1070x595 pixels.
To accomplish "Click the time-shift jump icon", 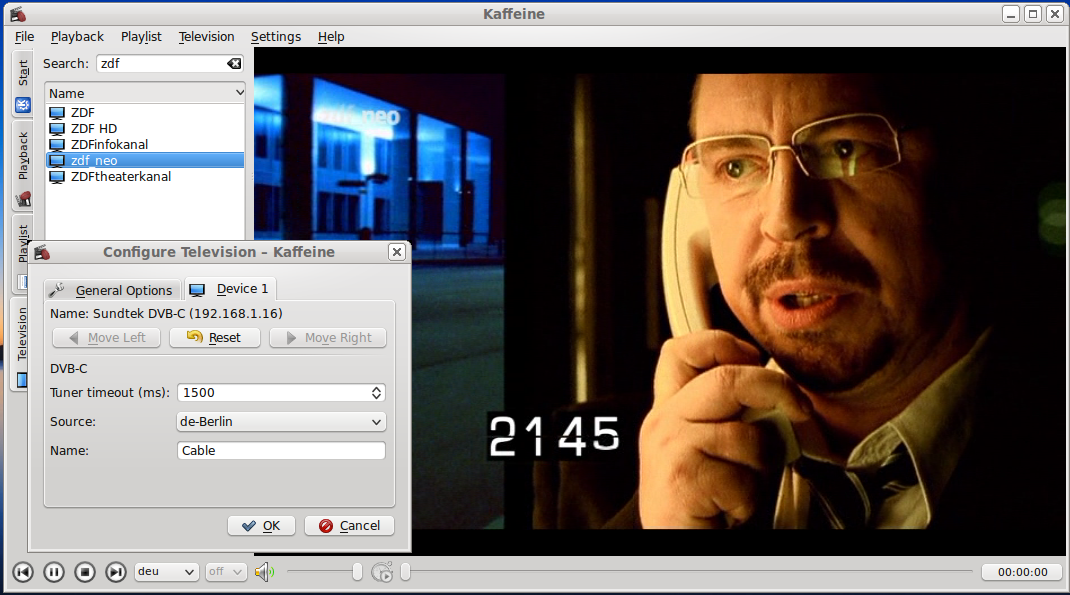I will [382, 572].
